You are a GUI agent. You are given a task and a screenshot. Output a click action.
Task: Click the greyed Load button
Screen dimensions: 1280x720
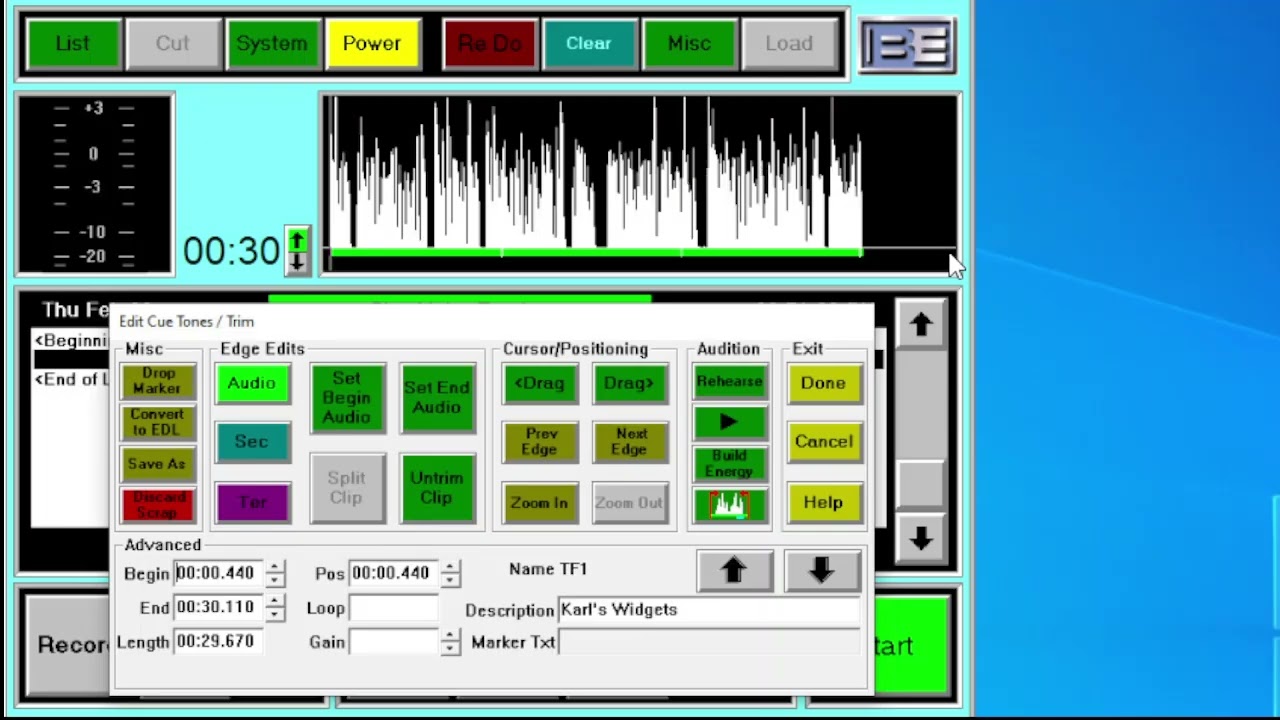[x=788, y=44]
